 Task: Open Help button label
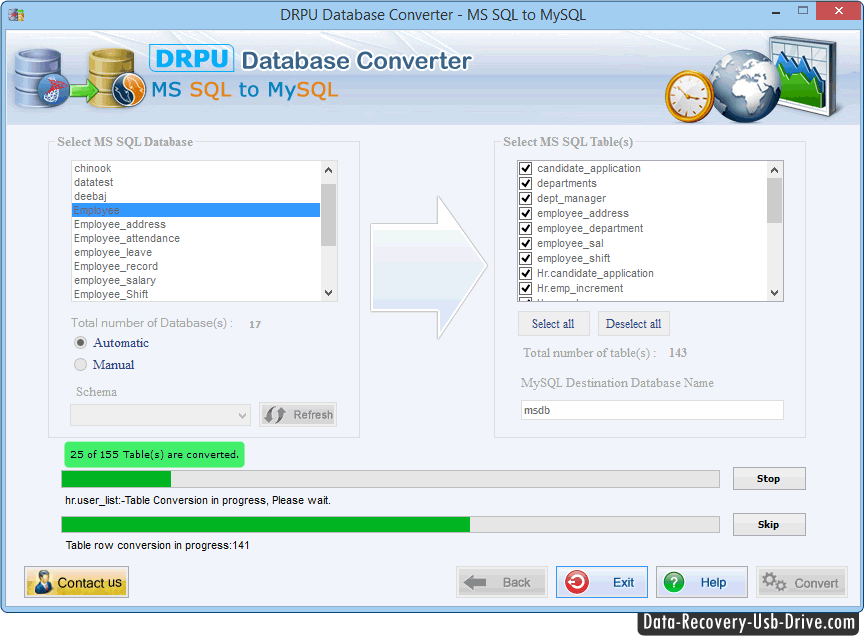(x=713, y=583)
